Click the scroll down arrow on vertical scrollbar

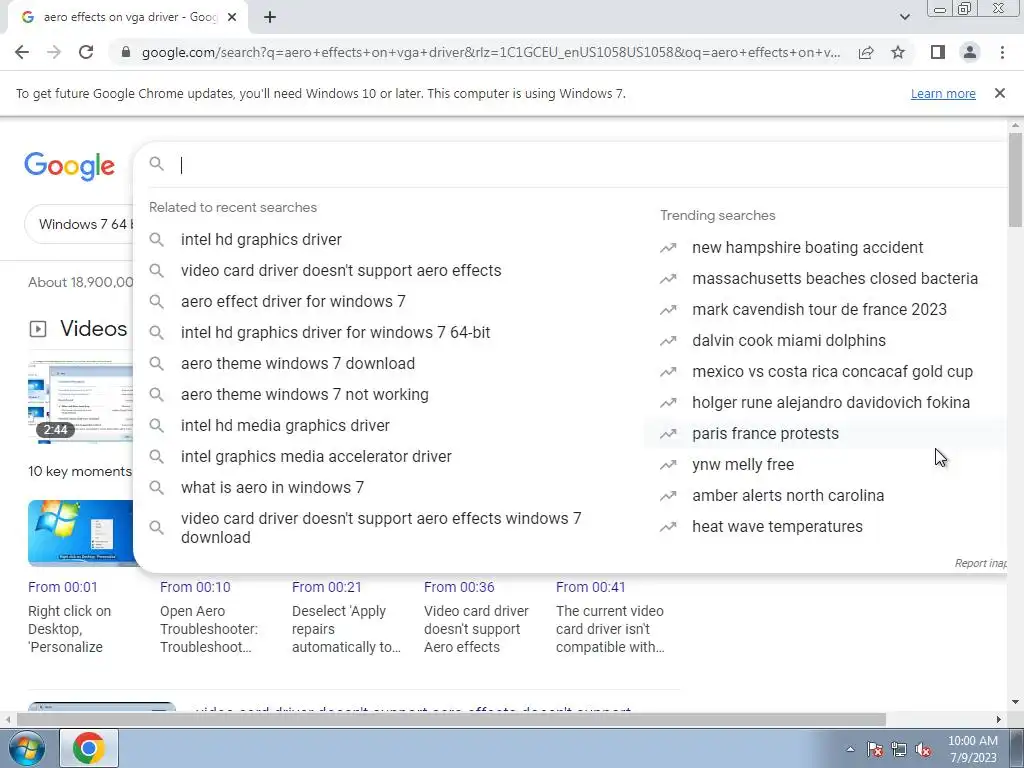[1015, 703]
